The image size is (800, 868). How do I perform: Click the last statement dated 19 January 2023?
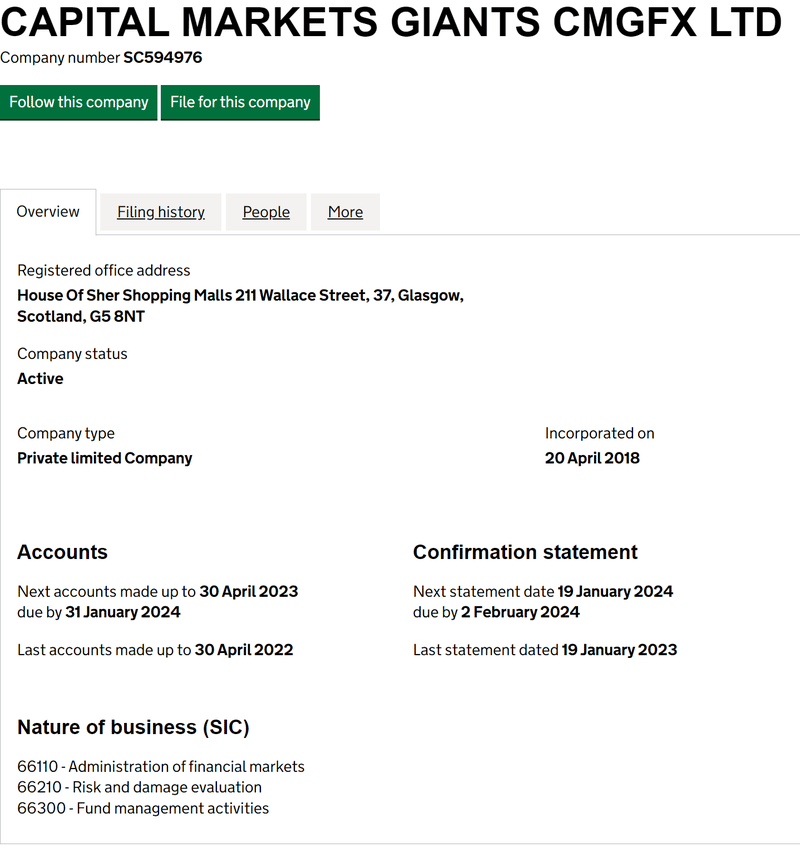(545, 649)
